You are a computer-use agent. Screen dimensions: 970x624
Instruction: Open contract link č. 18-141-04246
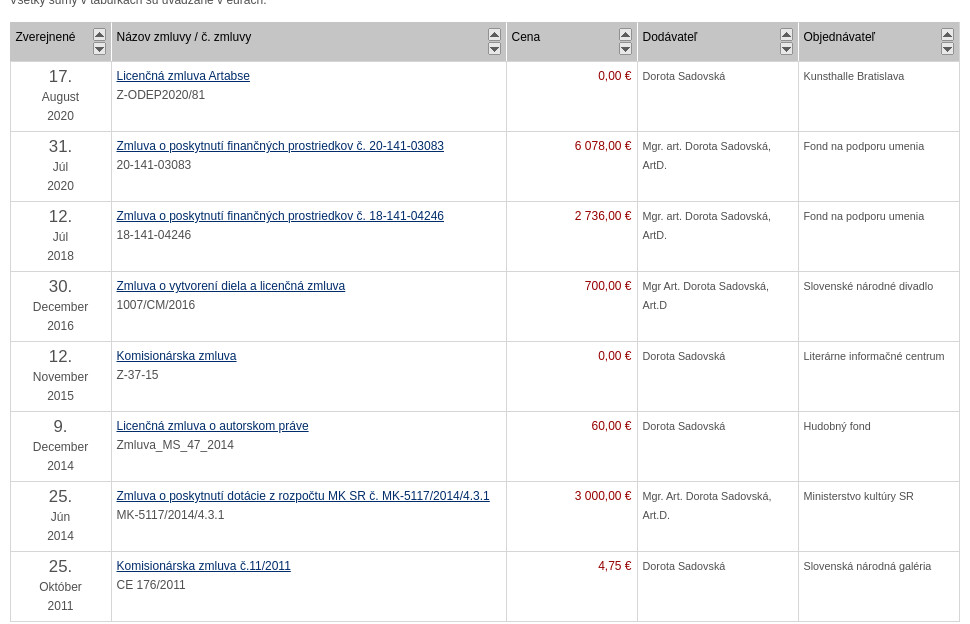(280, 216)
